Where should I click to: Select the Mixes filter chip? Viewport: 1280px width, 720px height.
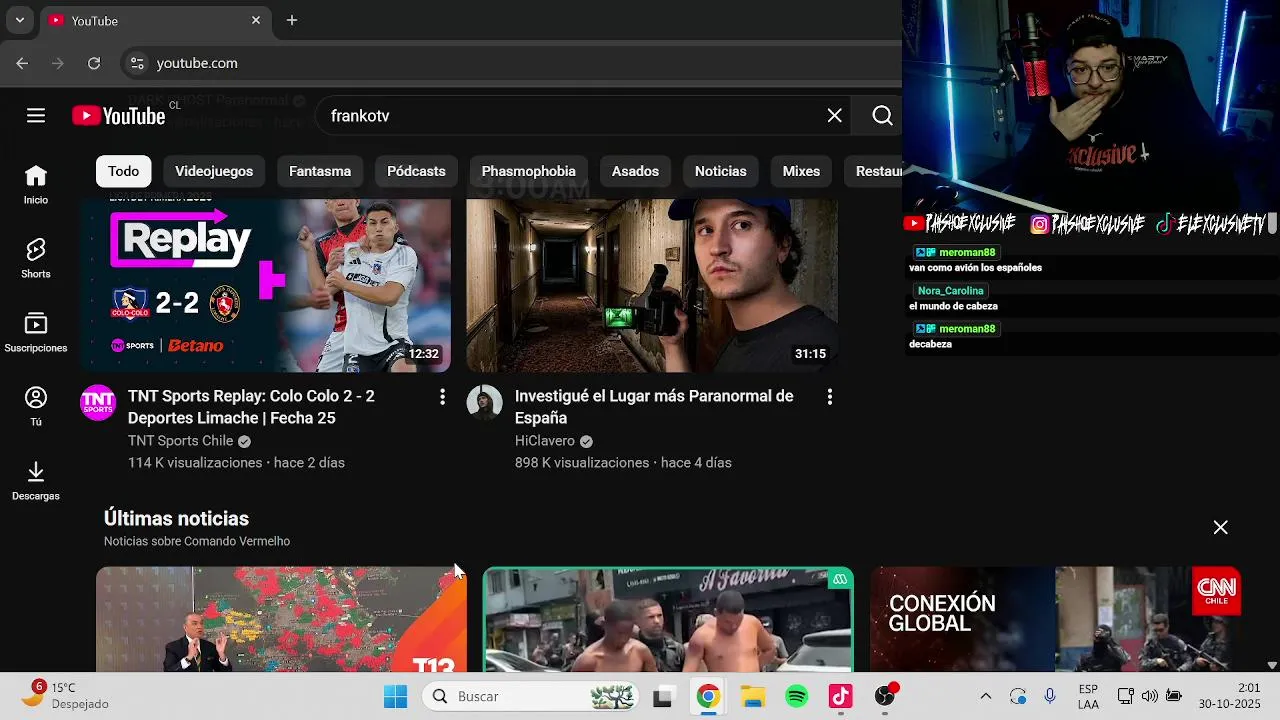(x=801, y=171)
